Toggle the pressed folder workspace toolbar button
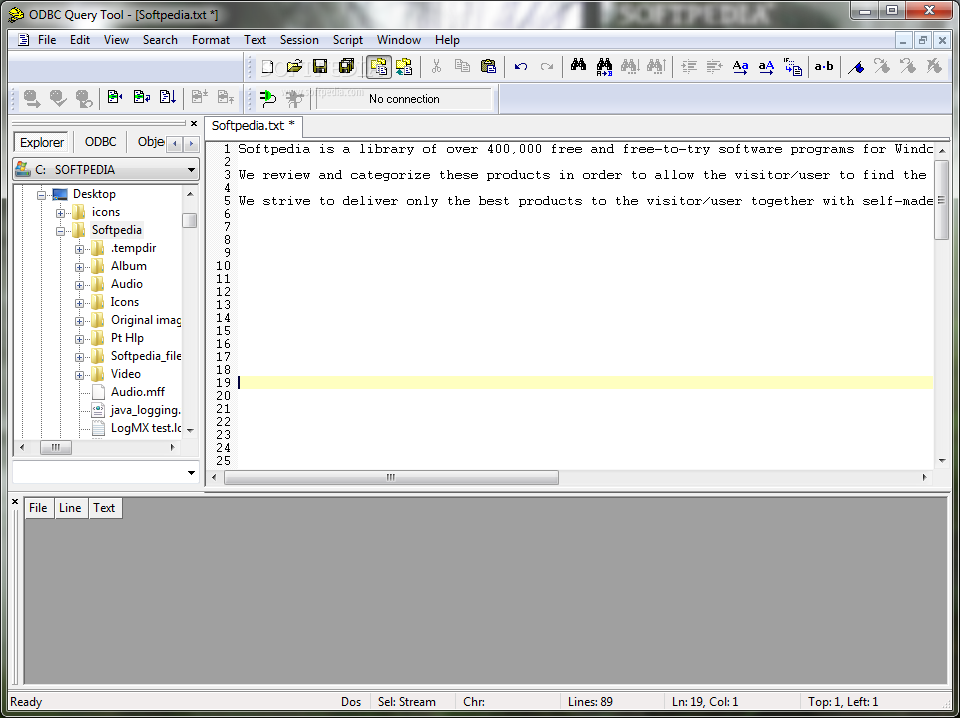The image size is (960, 718). (x=379, y=66)
